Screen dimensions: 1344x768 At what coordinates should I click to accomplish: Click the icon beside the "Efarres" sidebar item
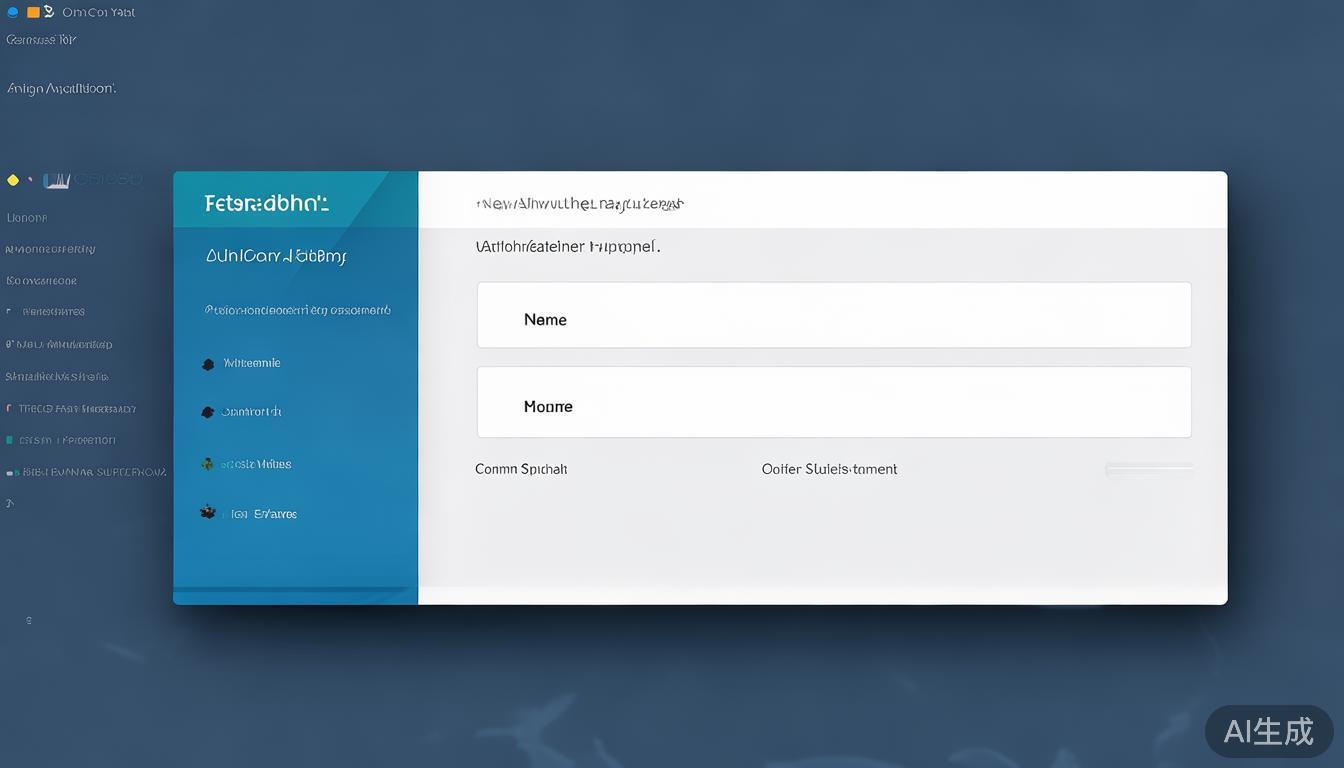tap(208, 513)
